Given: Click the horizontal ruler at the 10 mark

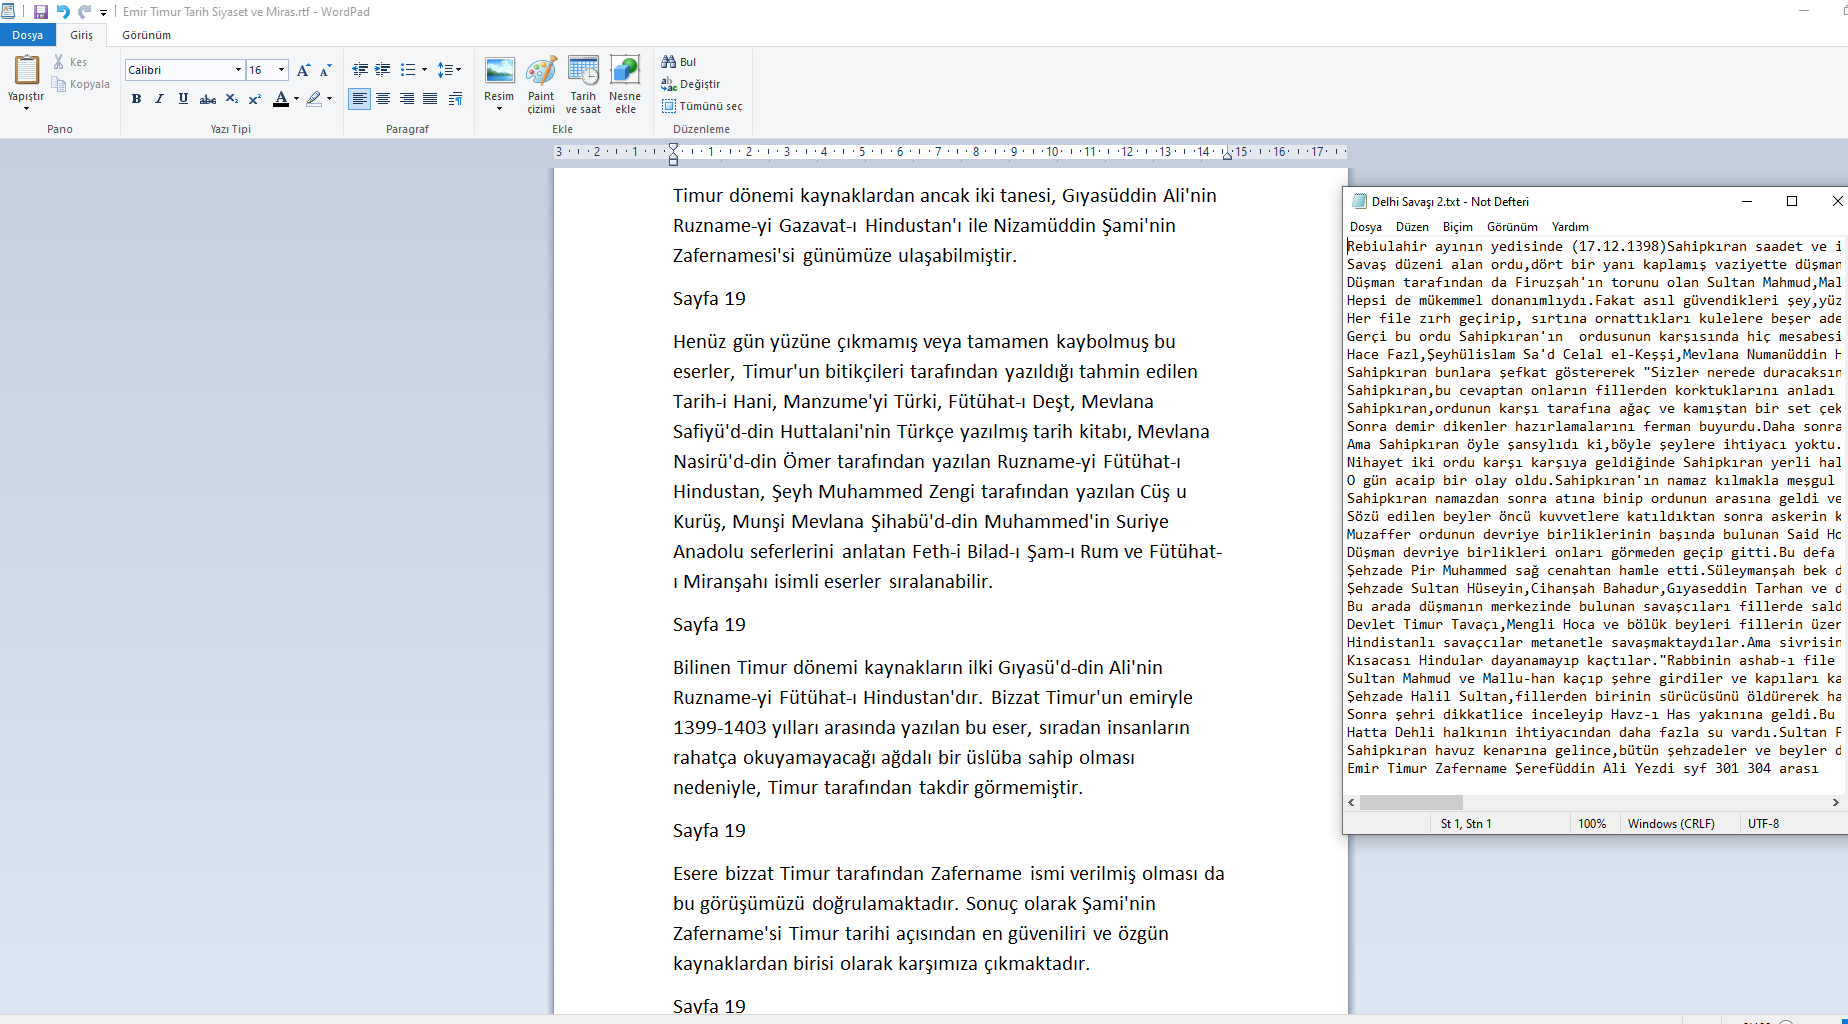Looking at the screenshot, I should tap(1052, 152).
